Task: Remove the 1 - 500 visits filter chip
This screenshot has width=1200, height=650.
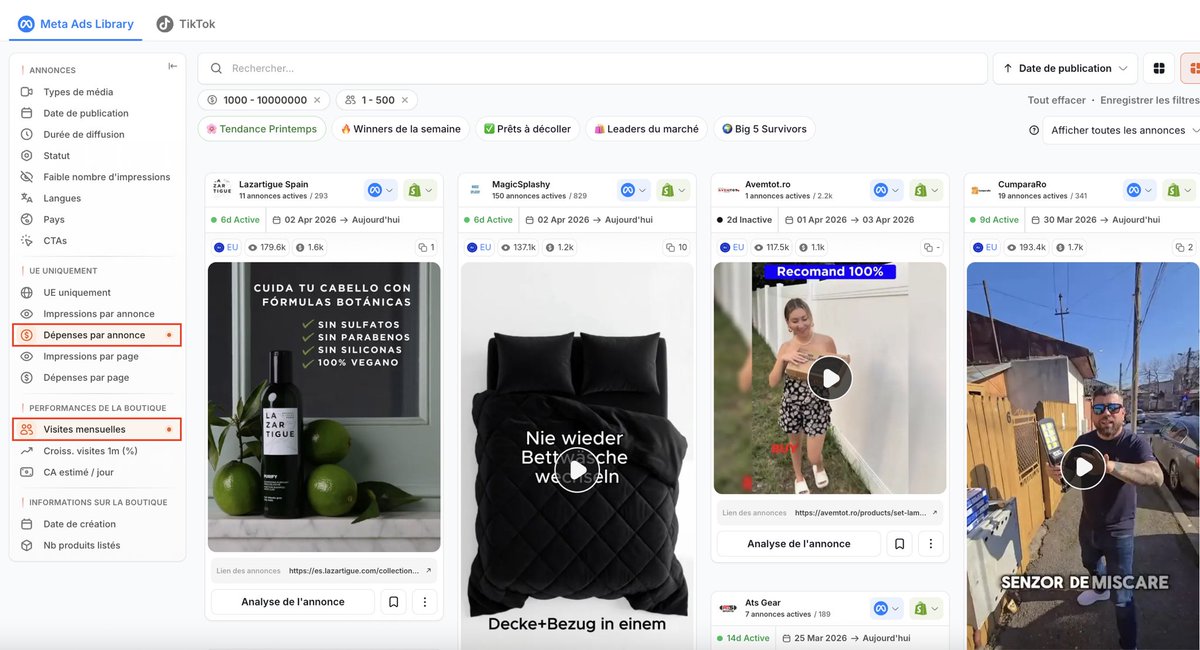Action: [405, 100]
